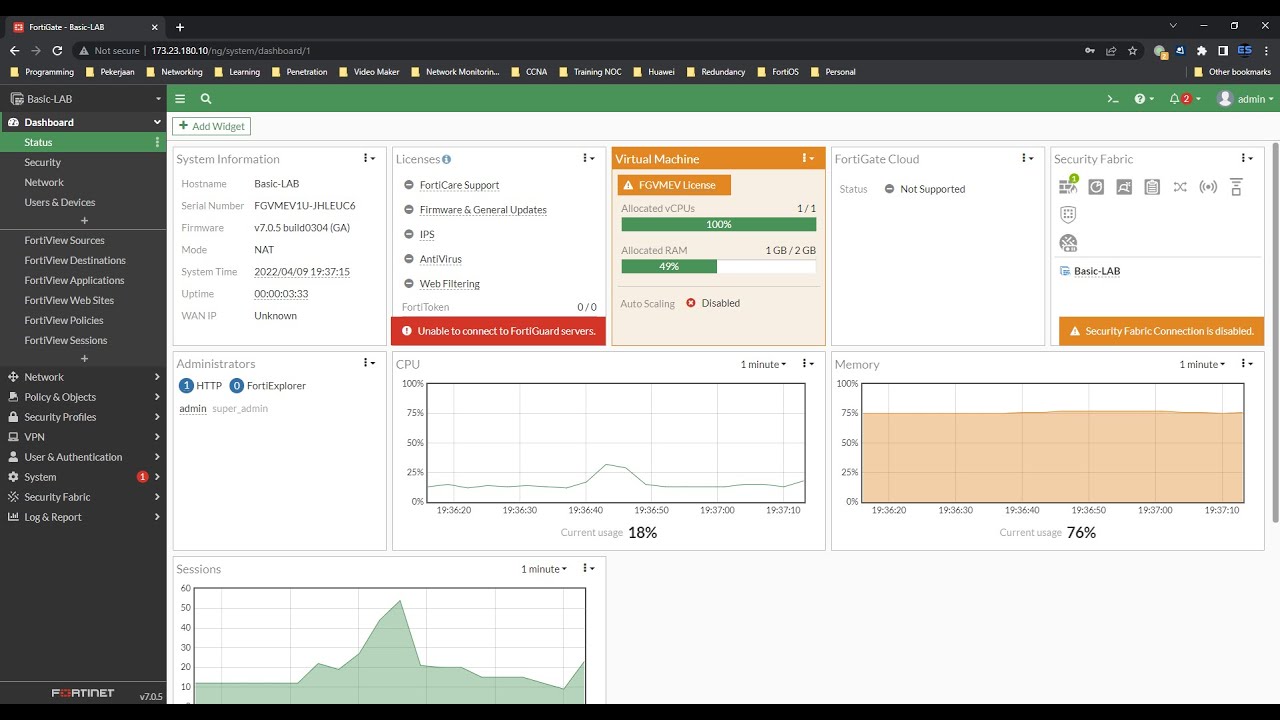Open FortiView Sources monitor
This screenshot has height=720, width=1280.
pyautogui.click(x=84, y=240)
